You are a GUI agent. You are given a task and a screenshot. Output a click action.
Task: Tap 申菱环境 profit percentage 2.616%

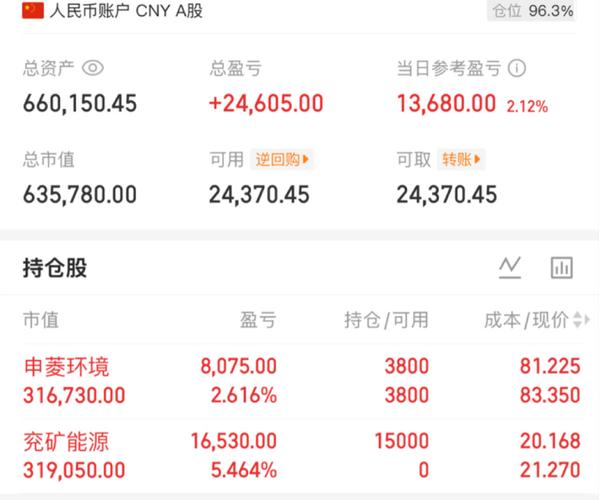pyautogui.click(x=244, y=395)
